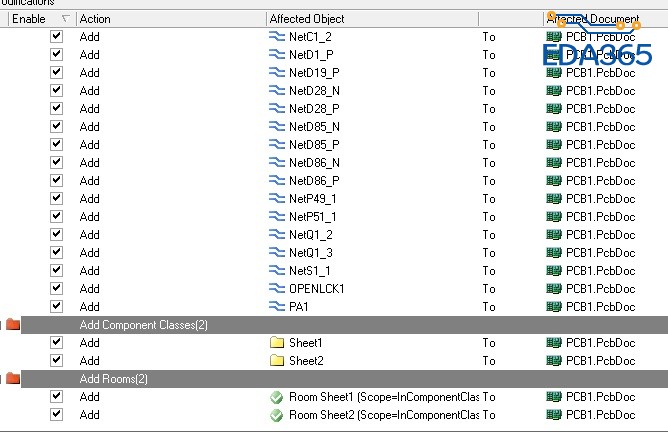Toggle the checkbox for Room Sheet1
This screenshot has height=432, width=668.
point(56,396)
